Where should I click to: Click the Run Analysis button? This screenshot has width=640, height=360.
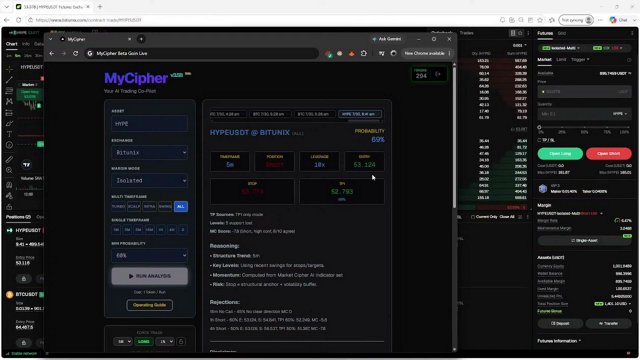[x=149, y=276]
